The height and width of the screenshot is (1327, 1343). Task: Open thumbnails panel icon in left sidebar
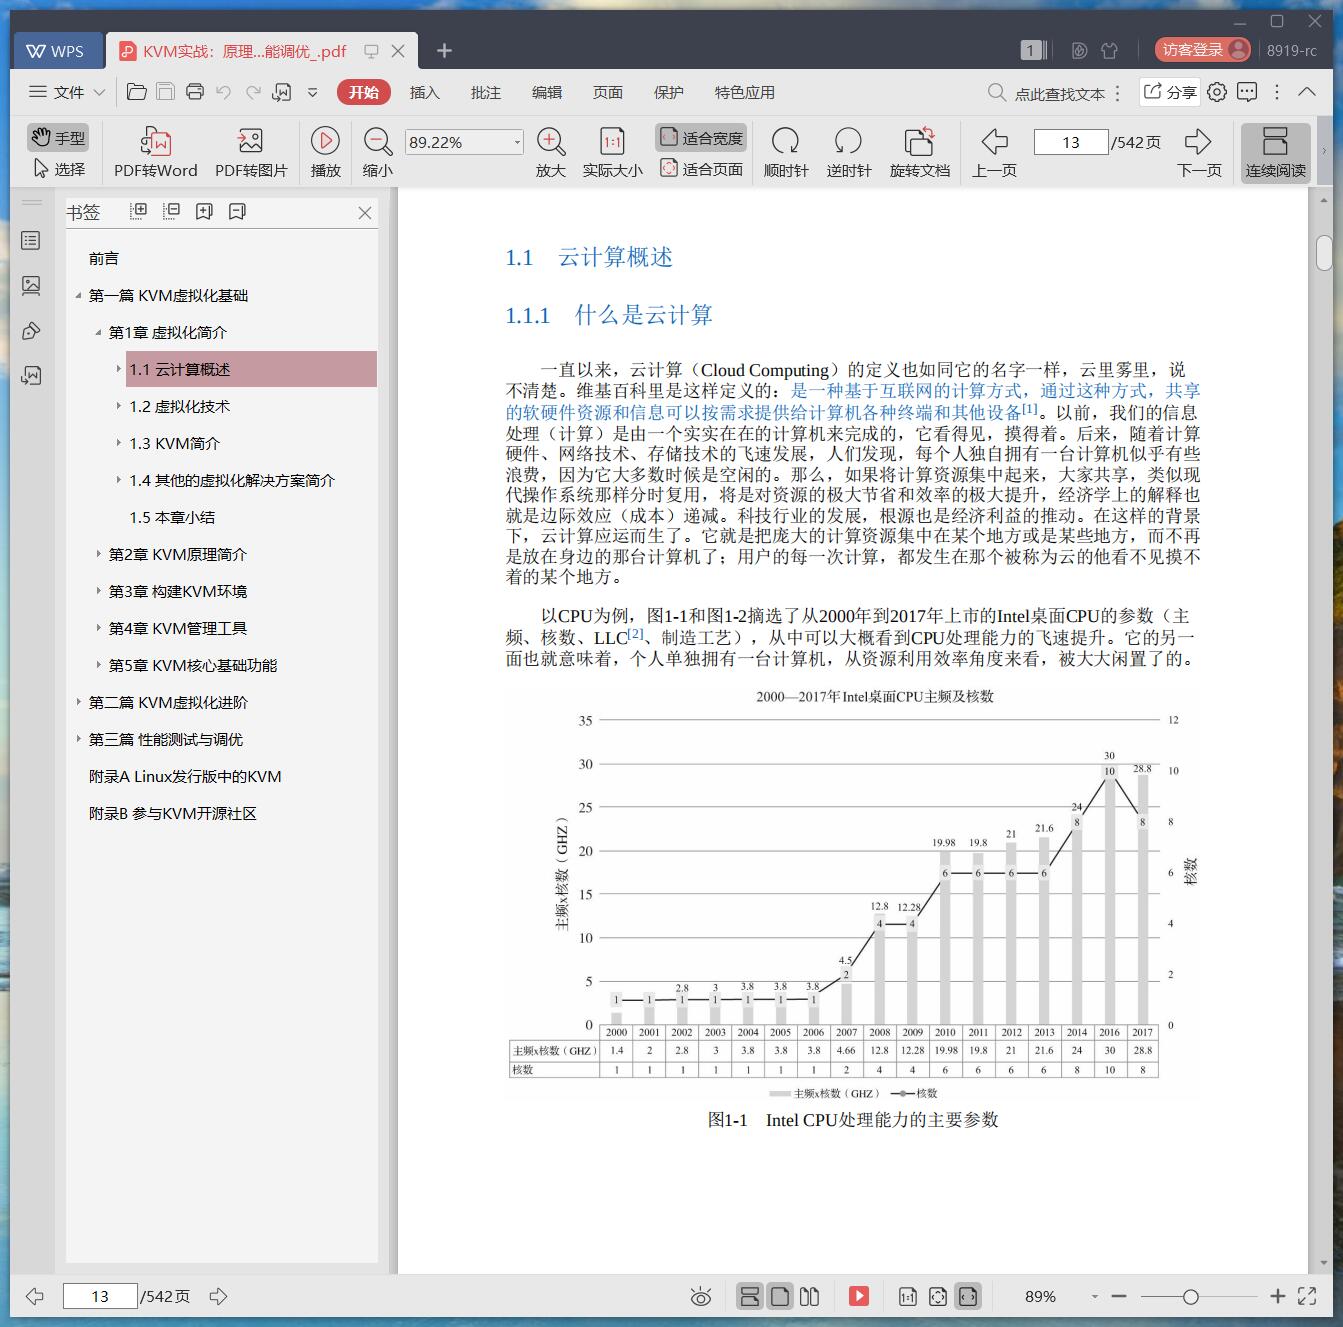(31, 286)
